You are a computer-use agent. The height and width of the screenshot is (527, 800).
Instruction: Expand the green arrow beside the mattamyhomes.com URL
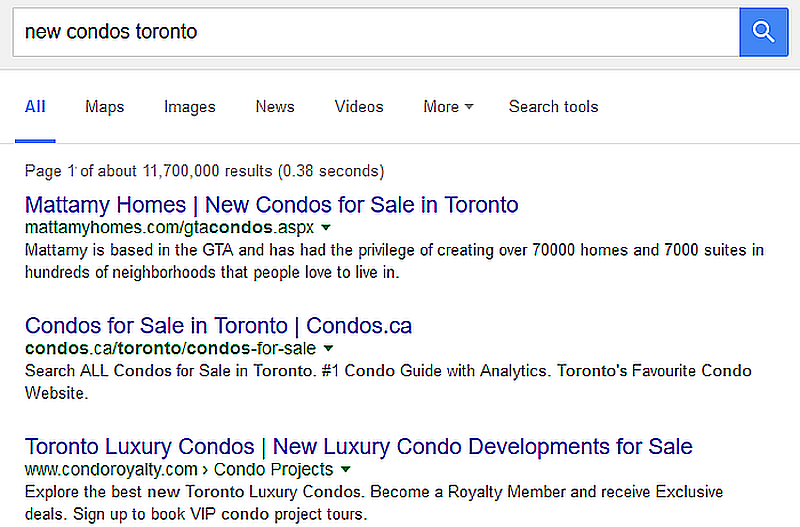click(326, 228)
